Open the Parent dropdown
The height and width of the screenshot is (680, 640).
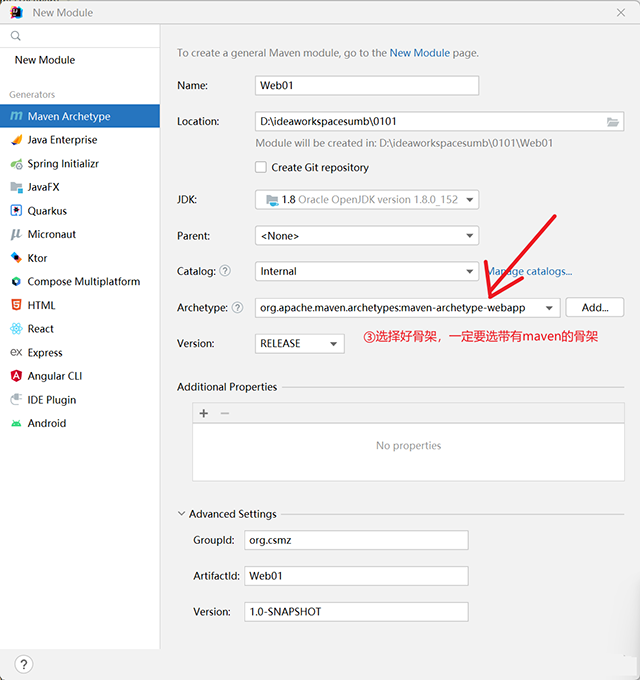367,236
